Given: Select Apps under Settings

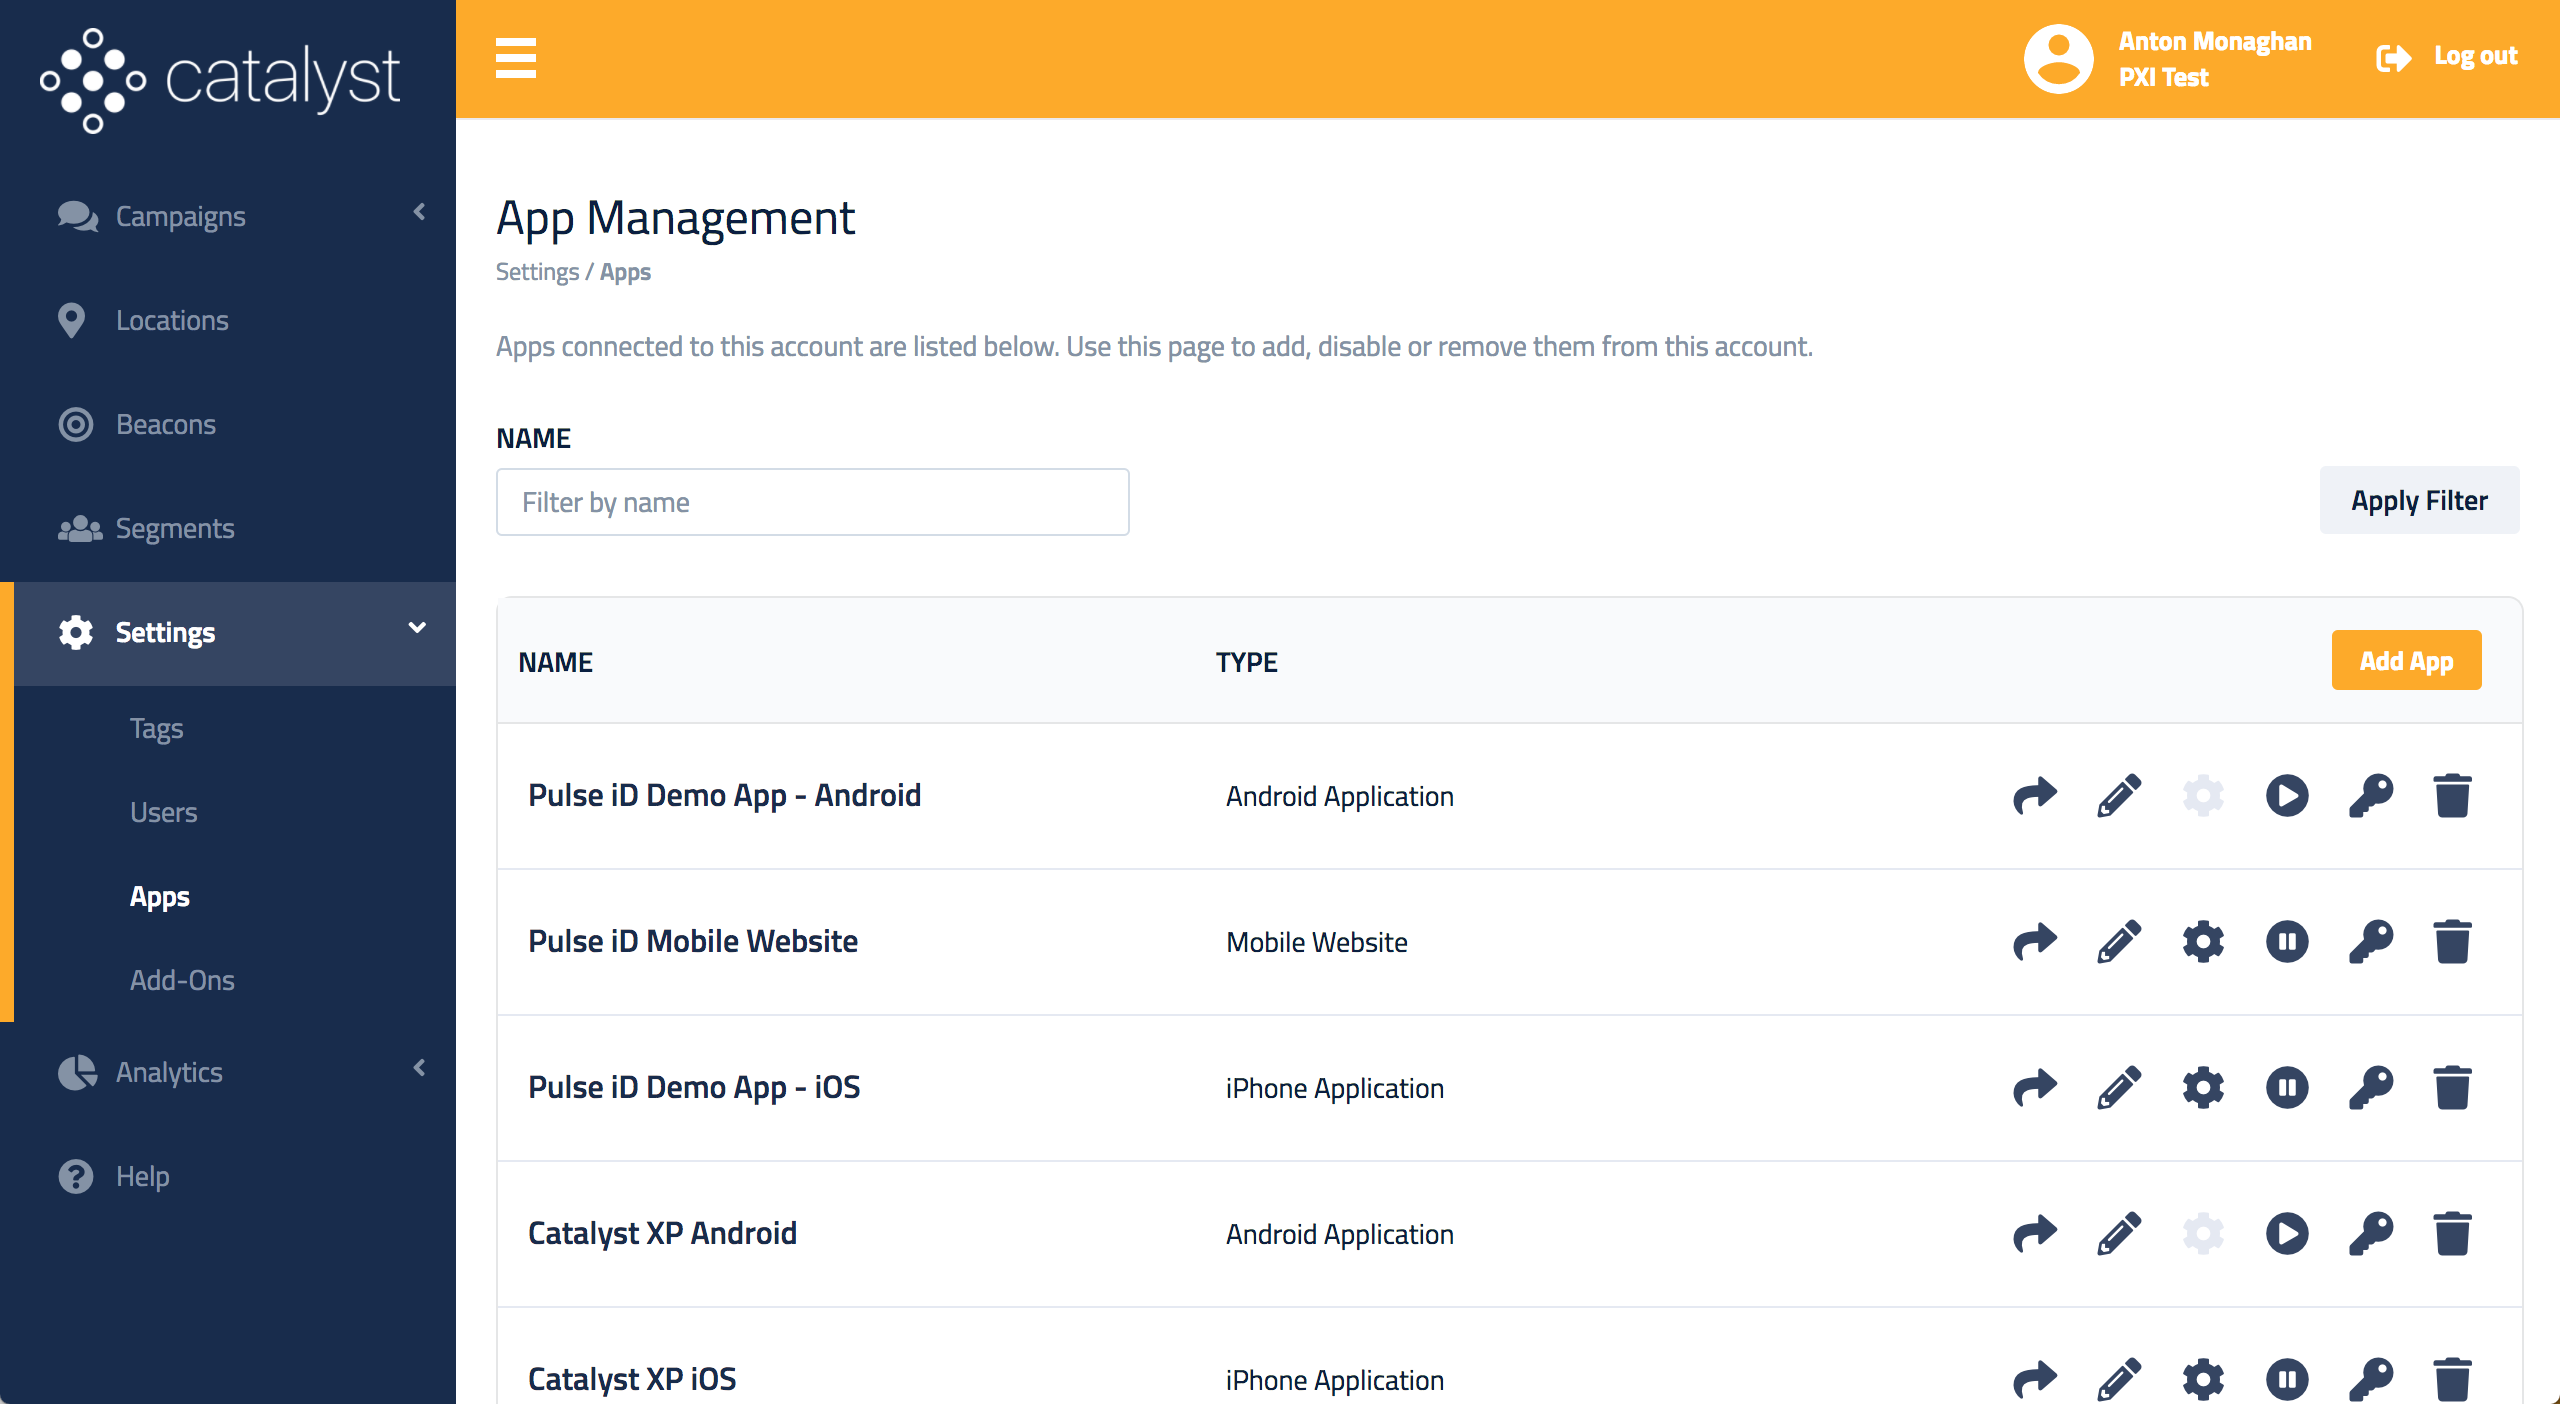Looking at the screenshot, I should pos(160,897).
